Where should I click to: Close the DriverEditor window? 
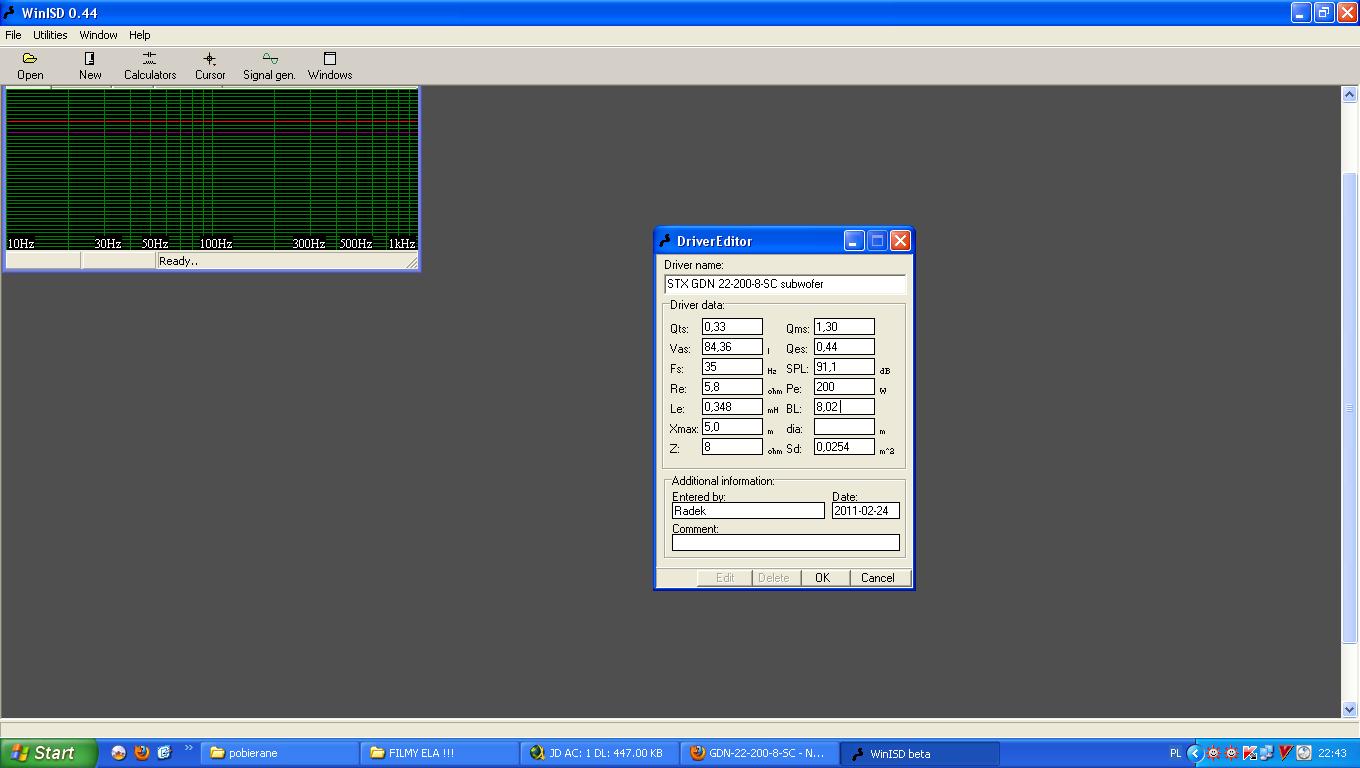[900, 241]
